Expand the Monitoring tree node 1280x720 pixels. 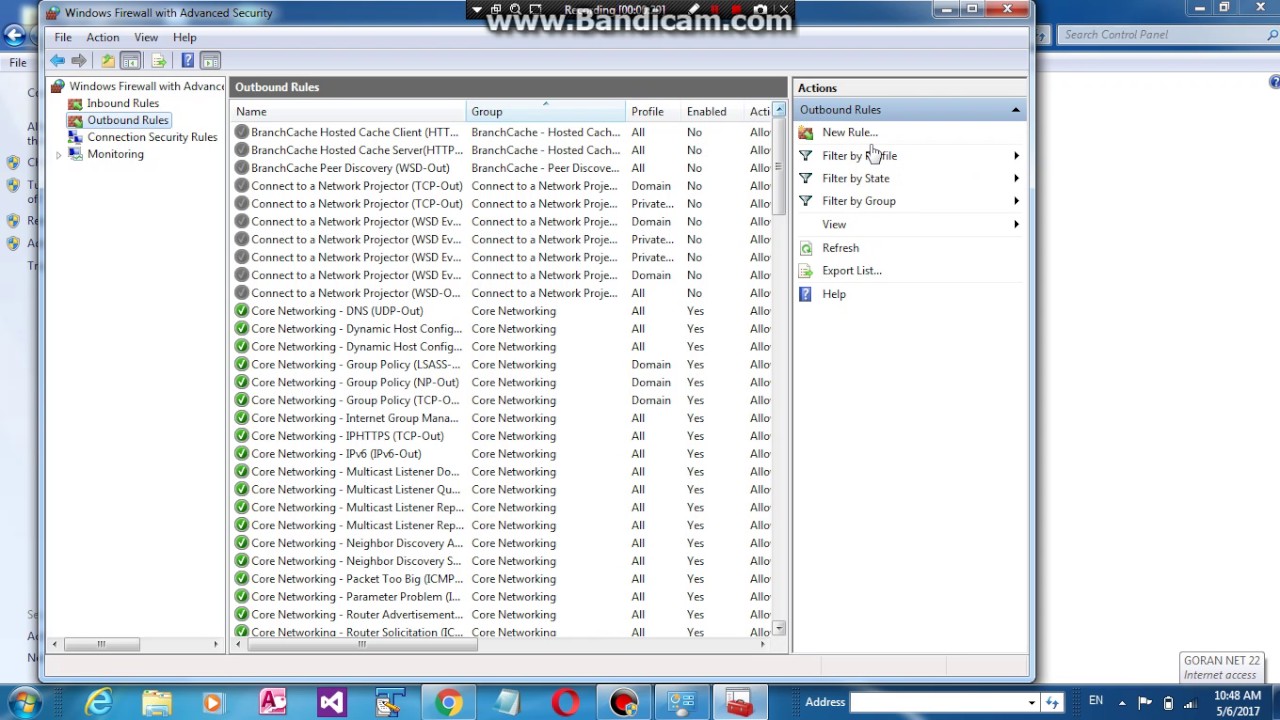coord(58,155)
